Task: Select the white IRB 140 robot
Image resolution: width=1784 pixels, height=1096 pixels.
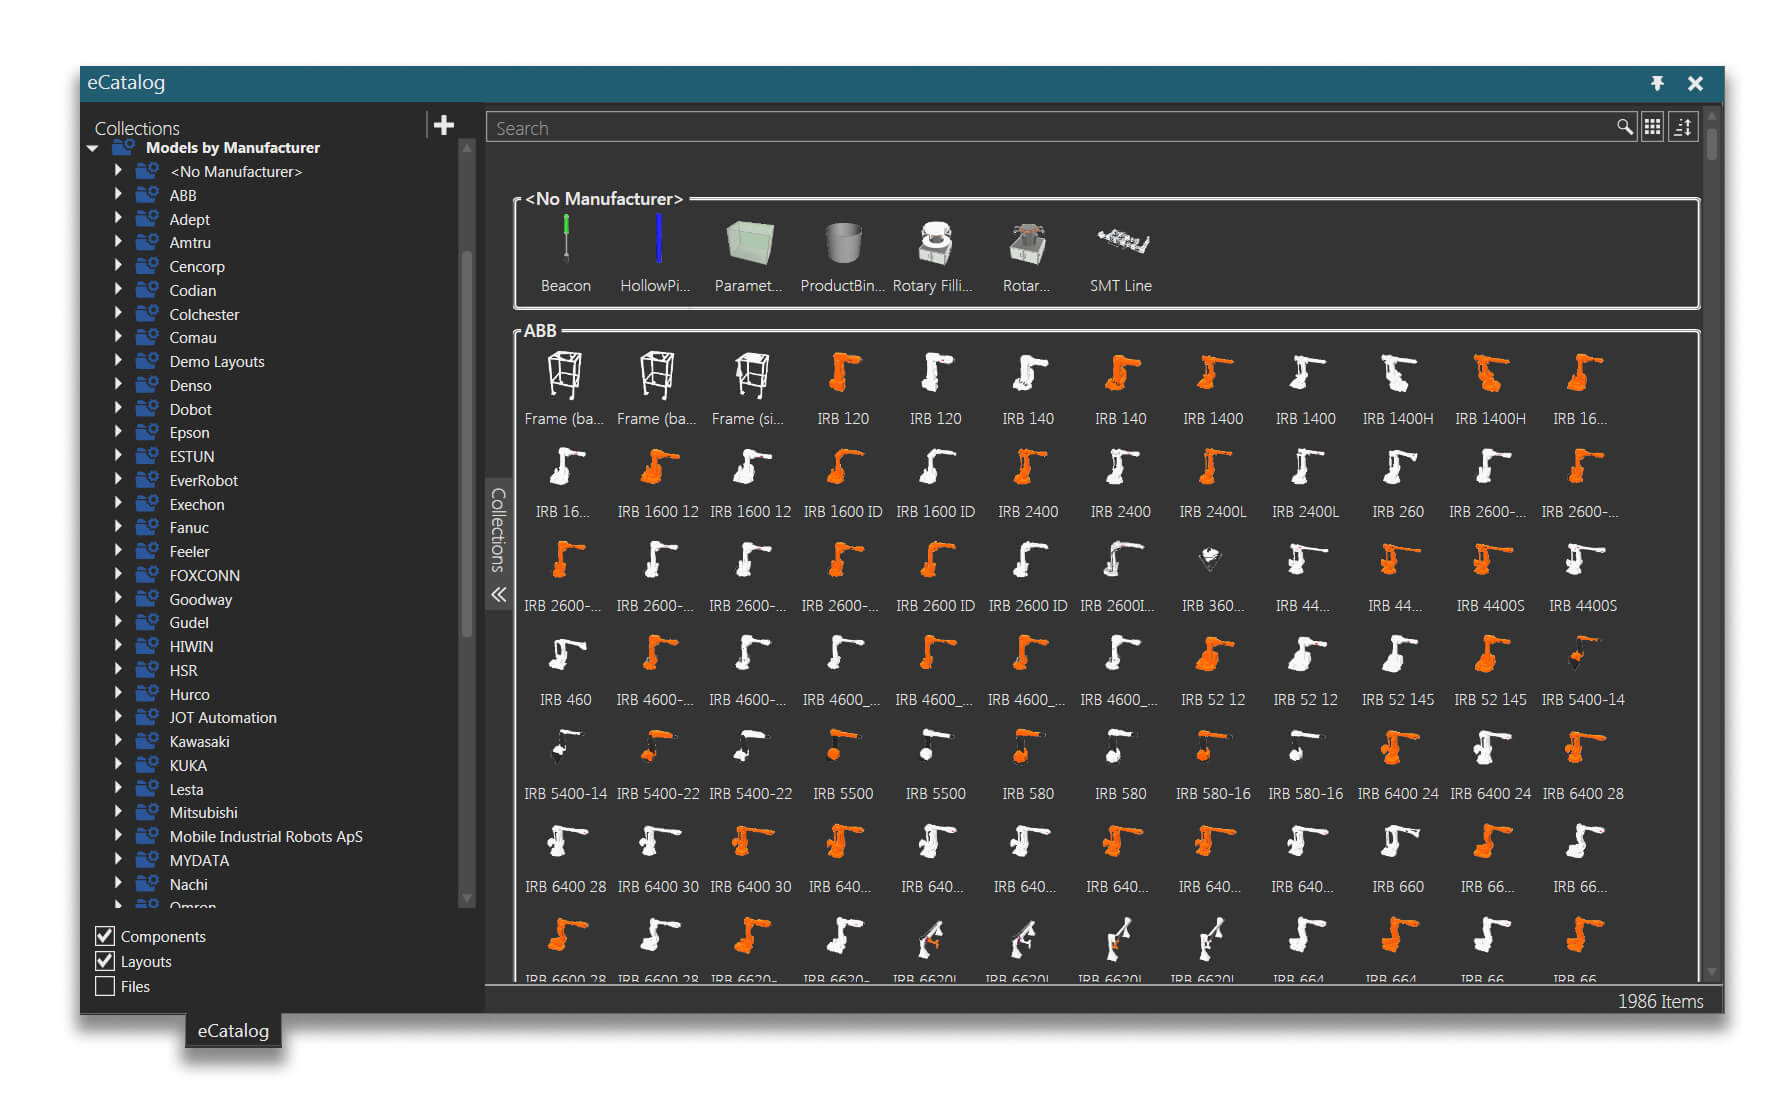Action: pyautogui.click(x=1028, y=389)
